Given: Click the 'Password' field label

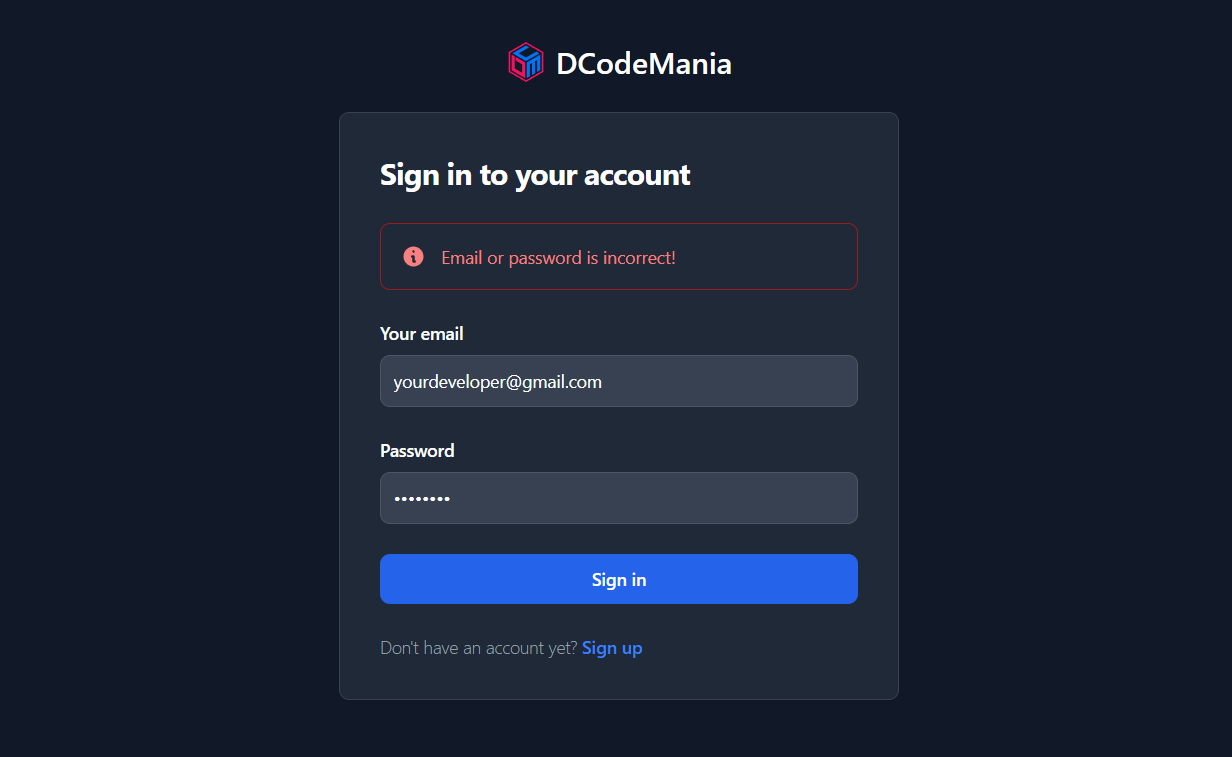Looking at the screenshot, I should (417, 451).
